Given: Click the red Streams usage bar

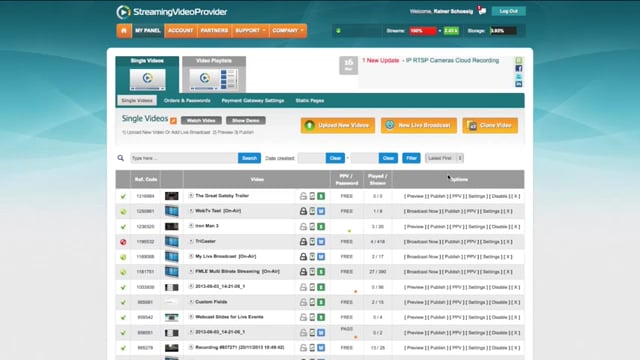Looking at the screenshot, I should coord(423,31).
